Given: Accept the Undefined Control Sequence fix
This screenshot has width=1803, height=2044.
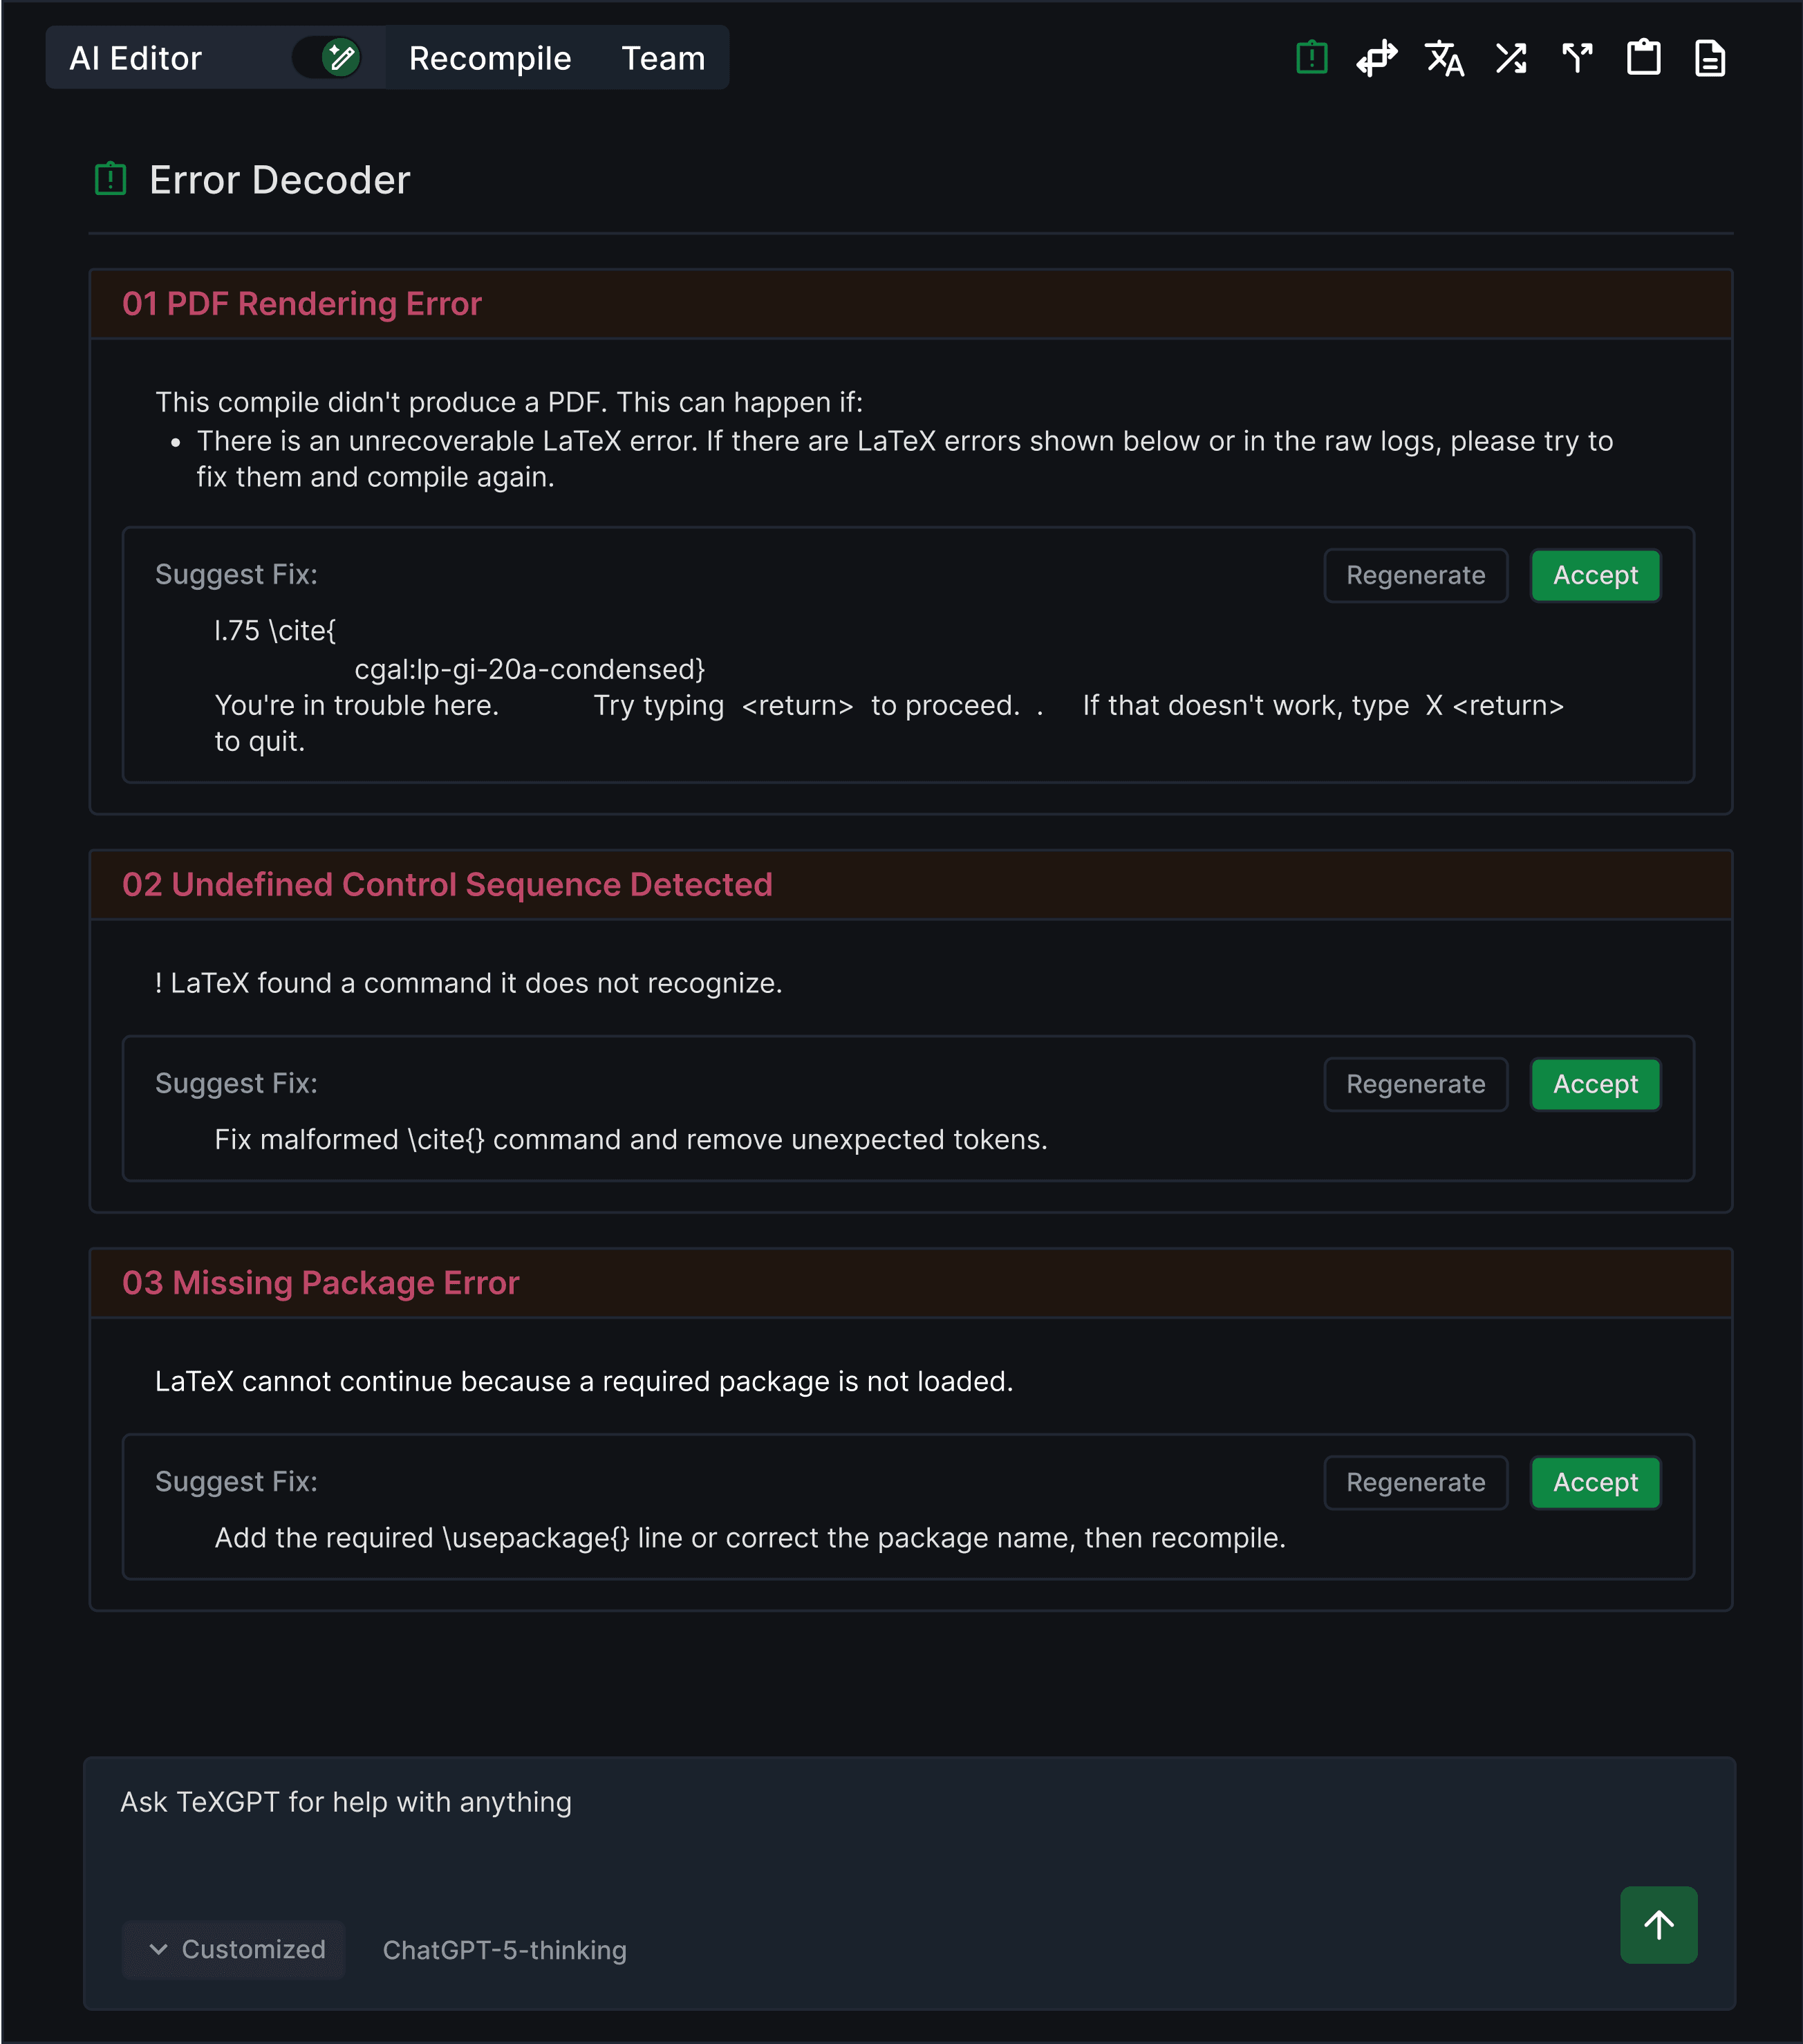Looking at the screenshot, I should (1595, 1084).
